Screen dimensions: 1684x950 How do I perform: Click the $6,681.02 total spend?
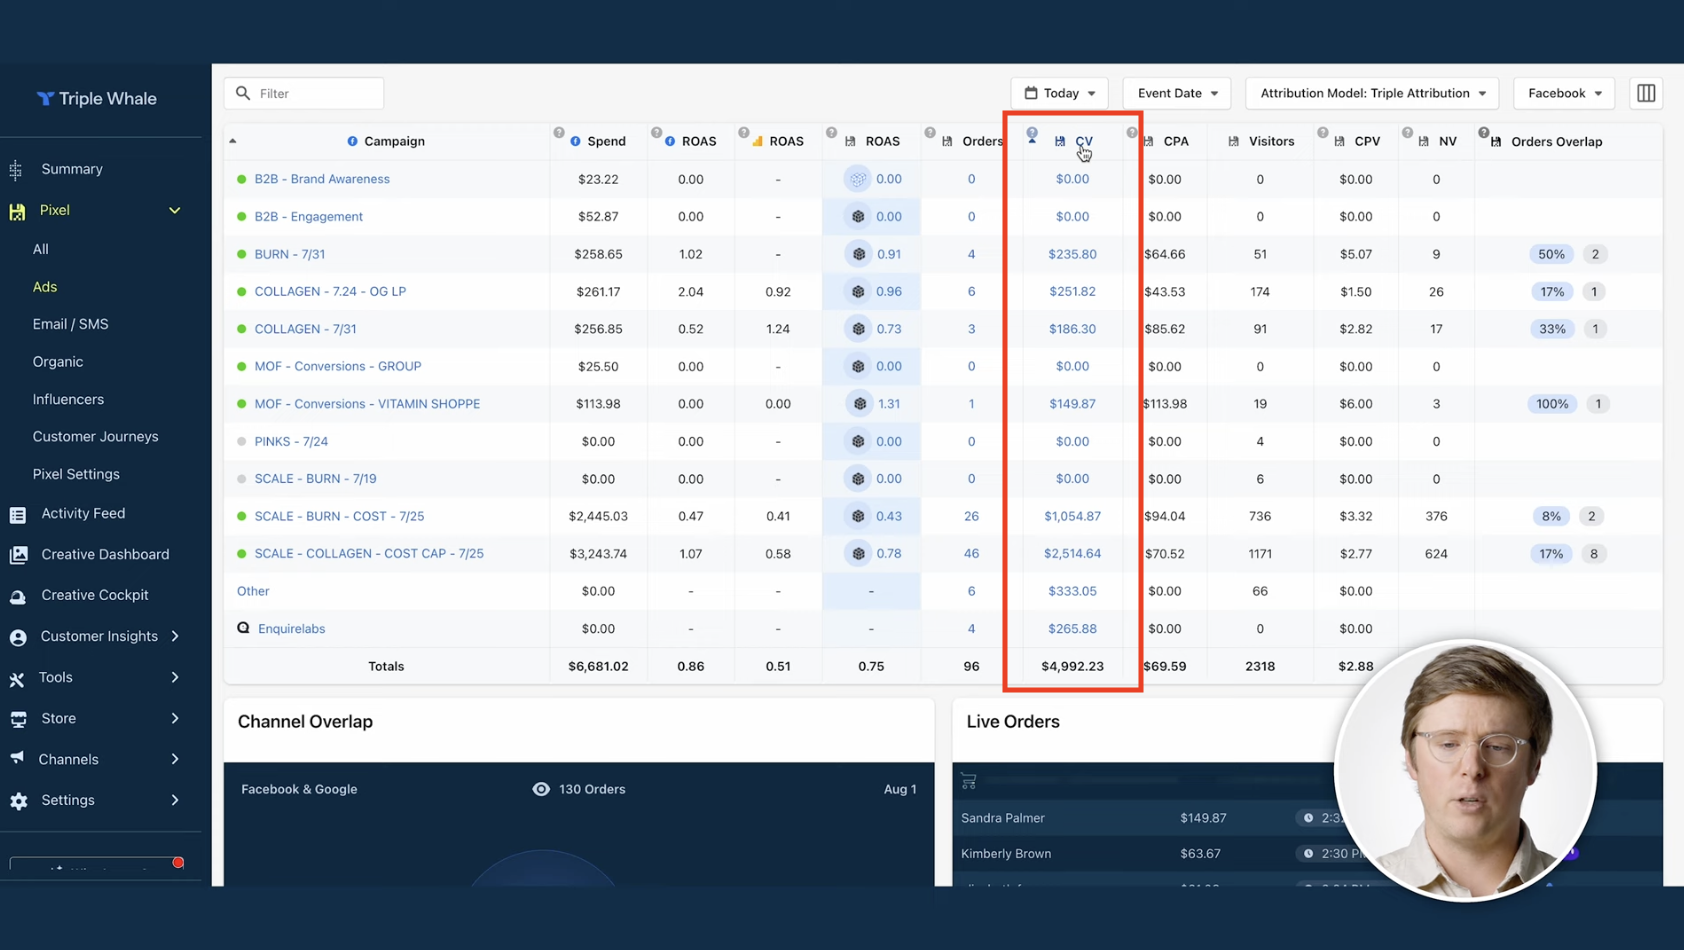tap(598, 666)
